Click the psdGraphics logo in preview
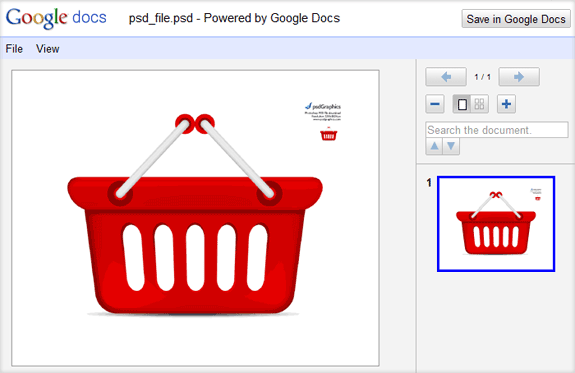The width and height of the screenshot is (575, 373). point(323,106)
